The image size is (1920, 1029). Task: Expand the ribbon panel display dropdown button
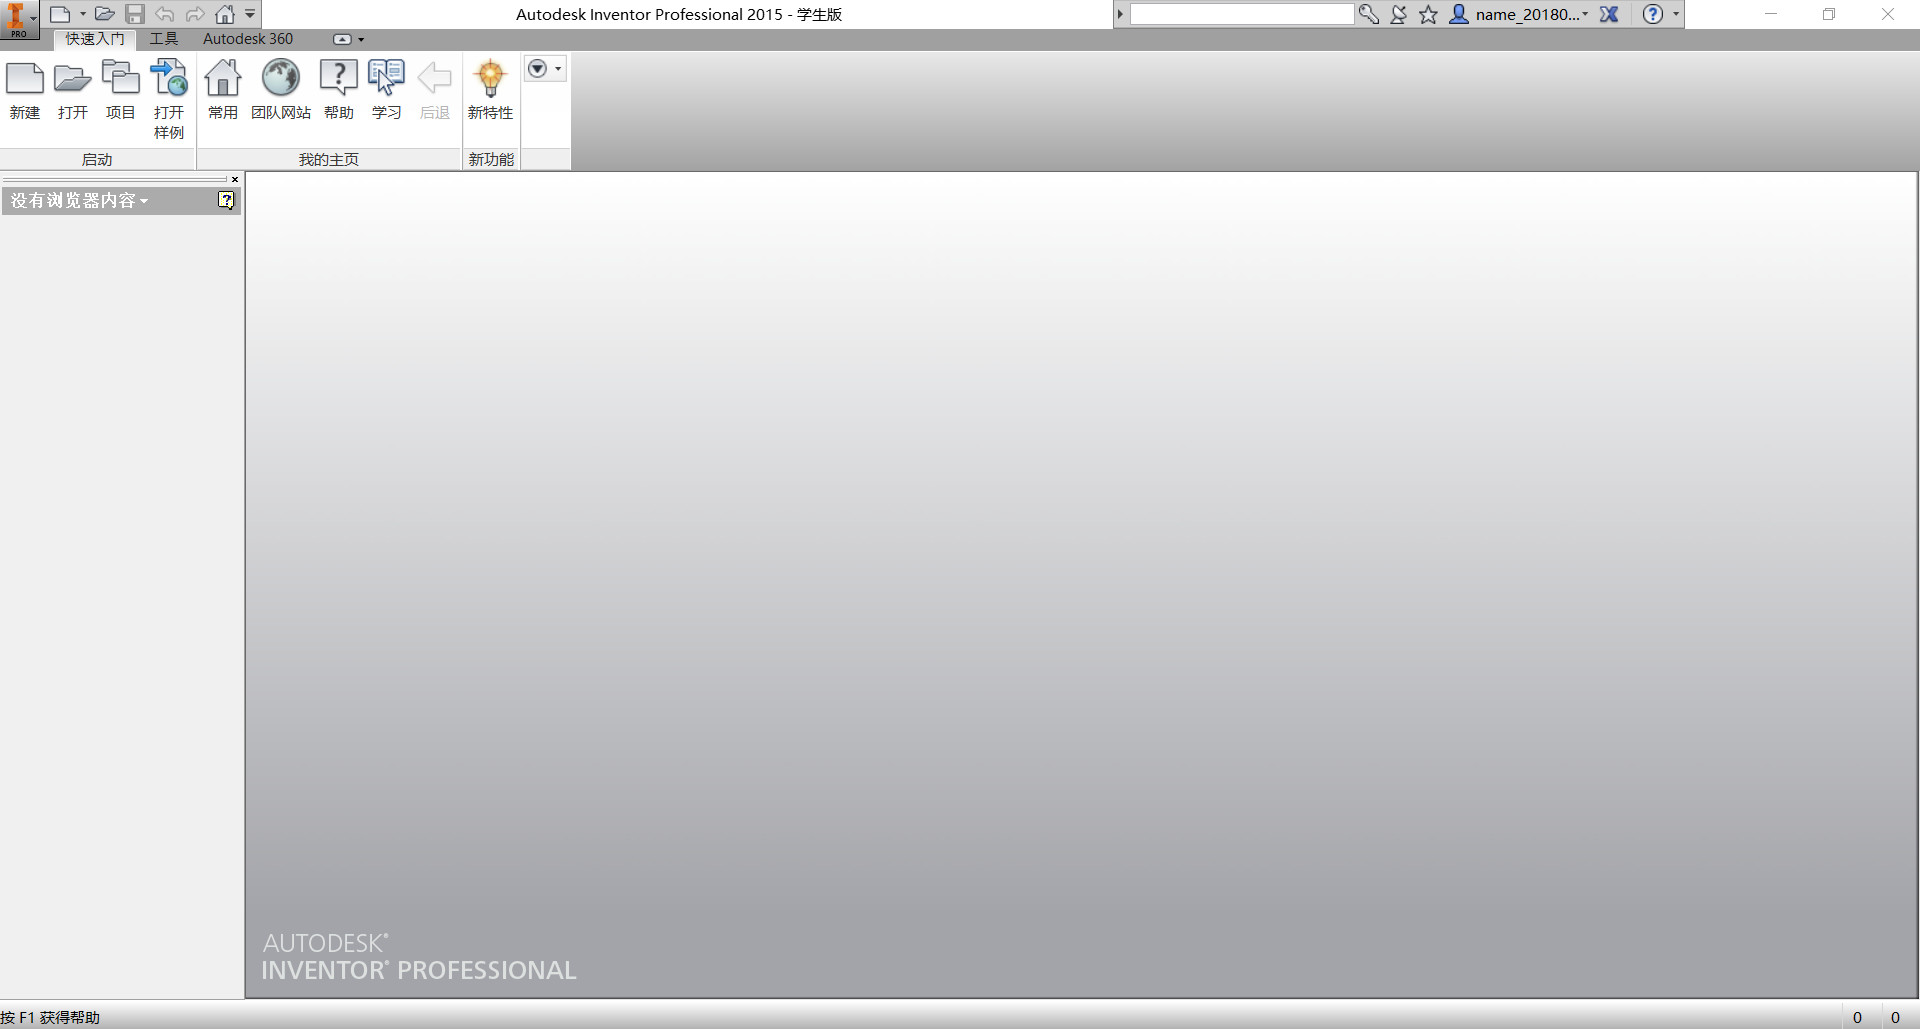[x=545, y=69]
